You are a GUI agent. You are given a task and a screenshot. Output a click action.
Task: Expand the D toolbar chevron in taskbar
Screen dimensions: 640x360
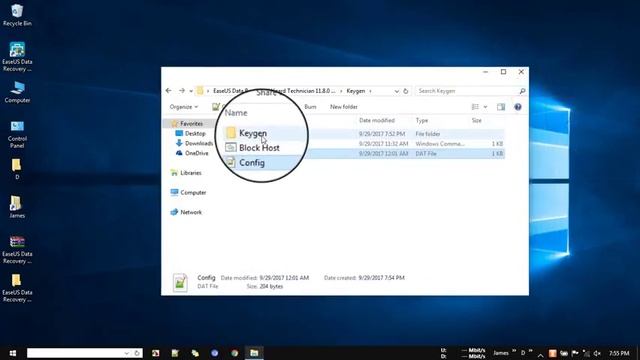tap(530, 351)
